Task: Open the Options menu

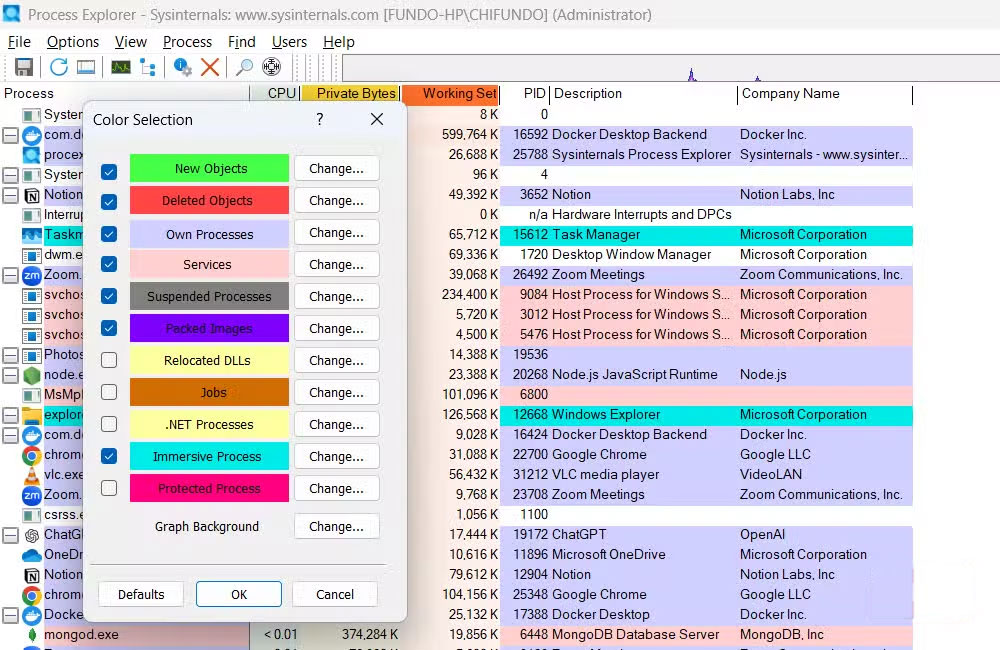Action: [x=73, y=42]
